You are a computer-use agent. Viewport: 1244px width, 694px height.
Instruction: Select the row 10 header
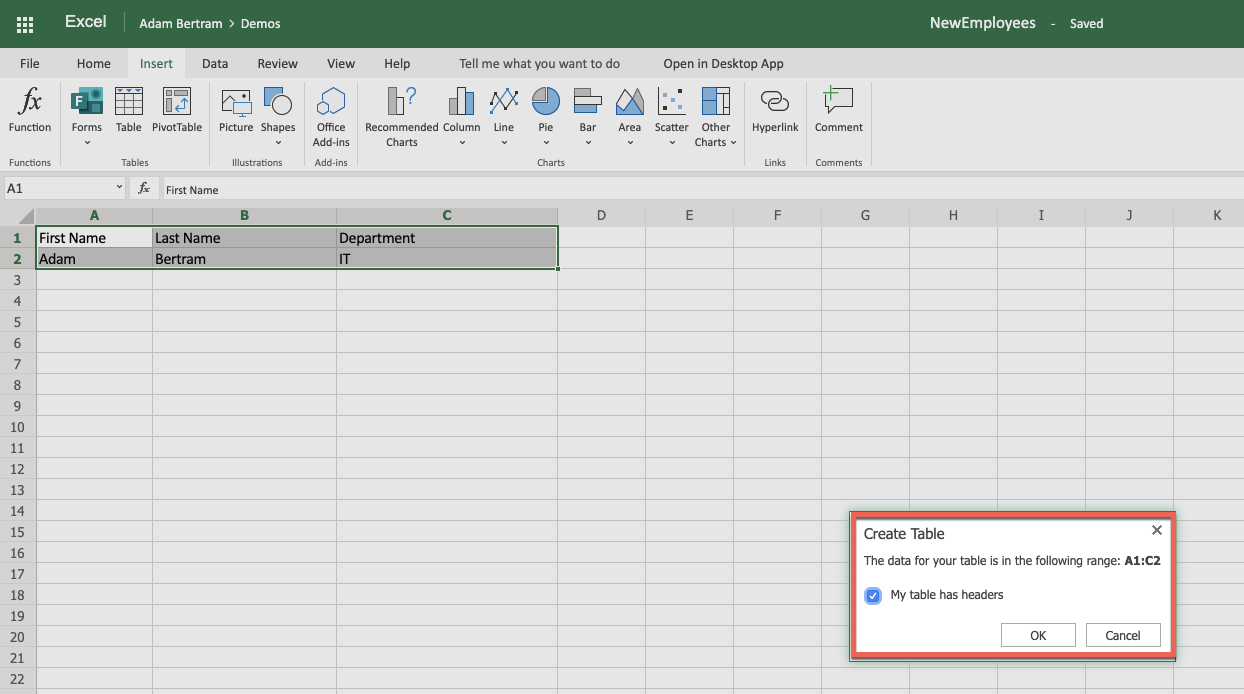click(17, 427)
